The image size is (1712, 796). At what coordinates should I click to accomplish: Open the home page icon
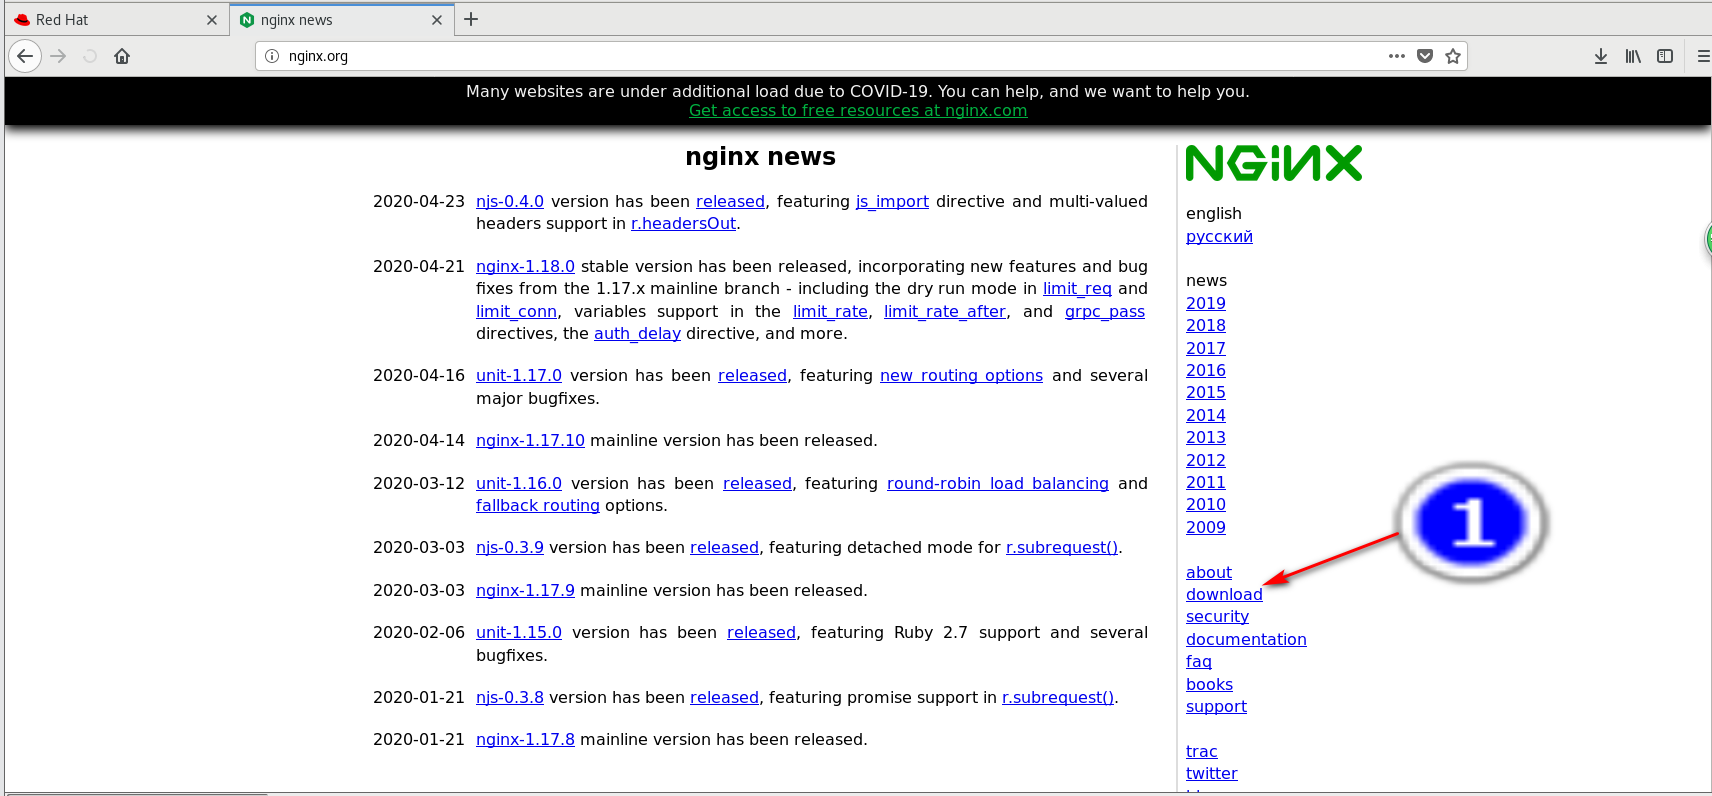[x=122, y=56]
